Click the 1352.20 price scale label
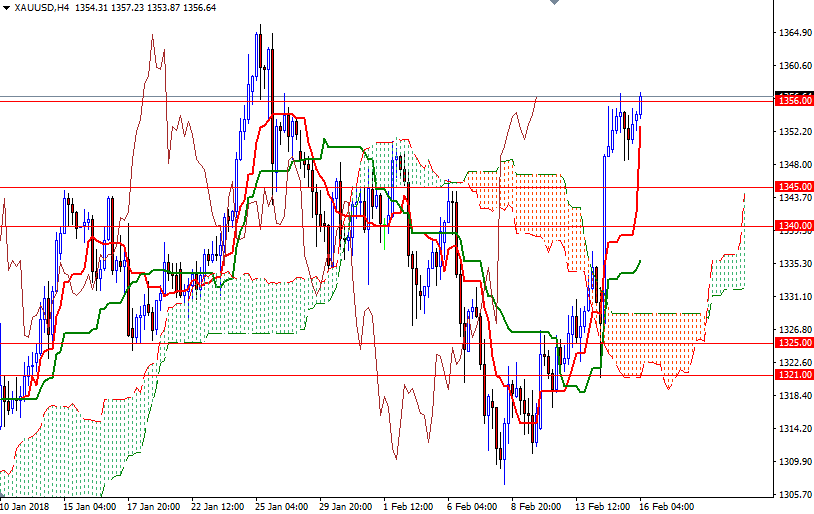Image resolution: width=814 pixels, height=514 pixels. pos(795,131)
